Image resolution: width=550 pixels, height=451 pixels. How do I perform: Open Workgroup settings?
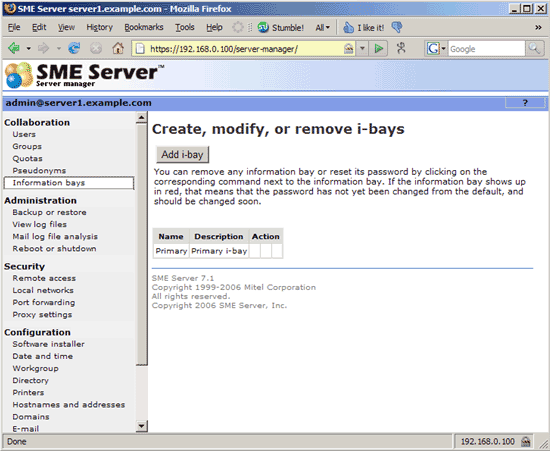tap(35, 368)
